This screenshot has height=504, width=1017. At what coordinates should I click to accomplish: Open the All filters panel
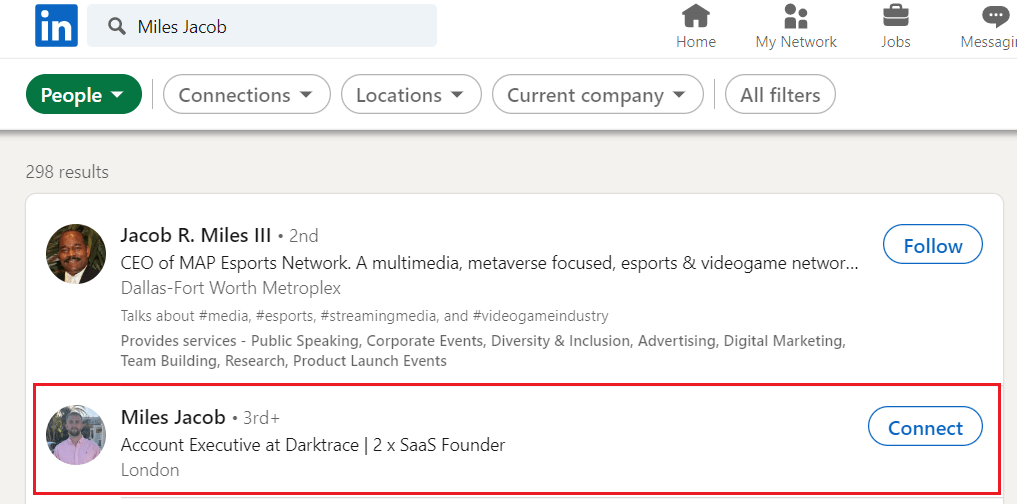[x=780, y=95]
